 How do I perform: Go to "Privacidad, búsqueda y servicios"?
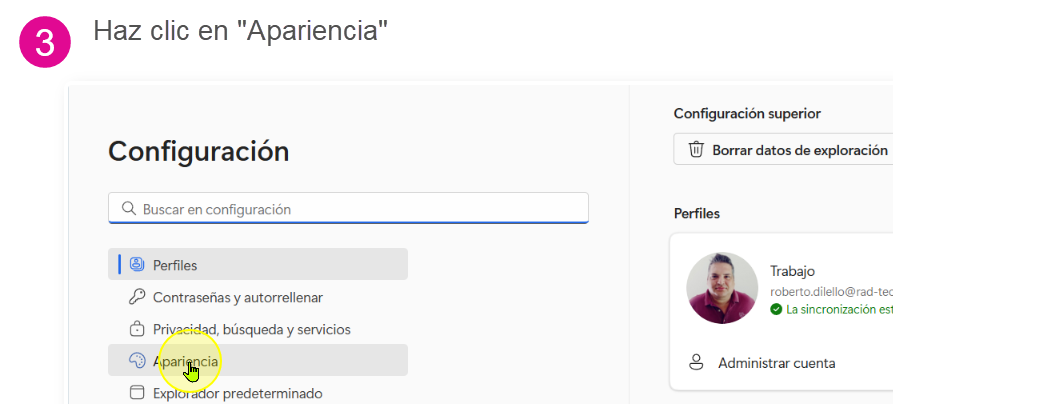(x=252, y=329)
